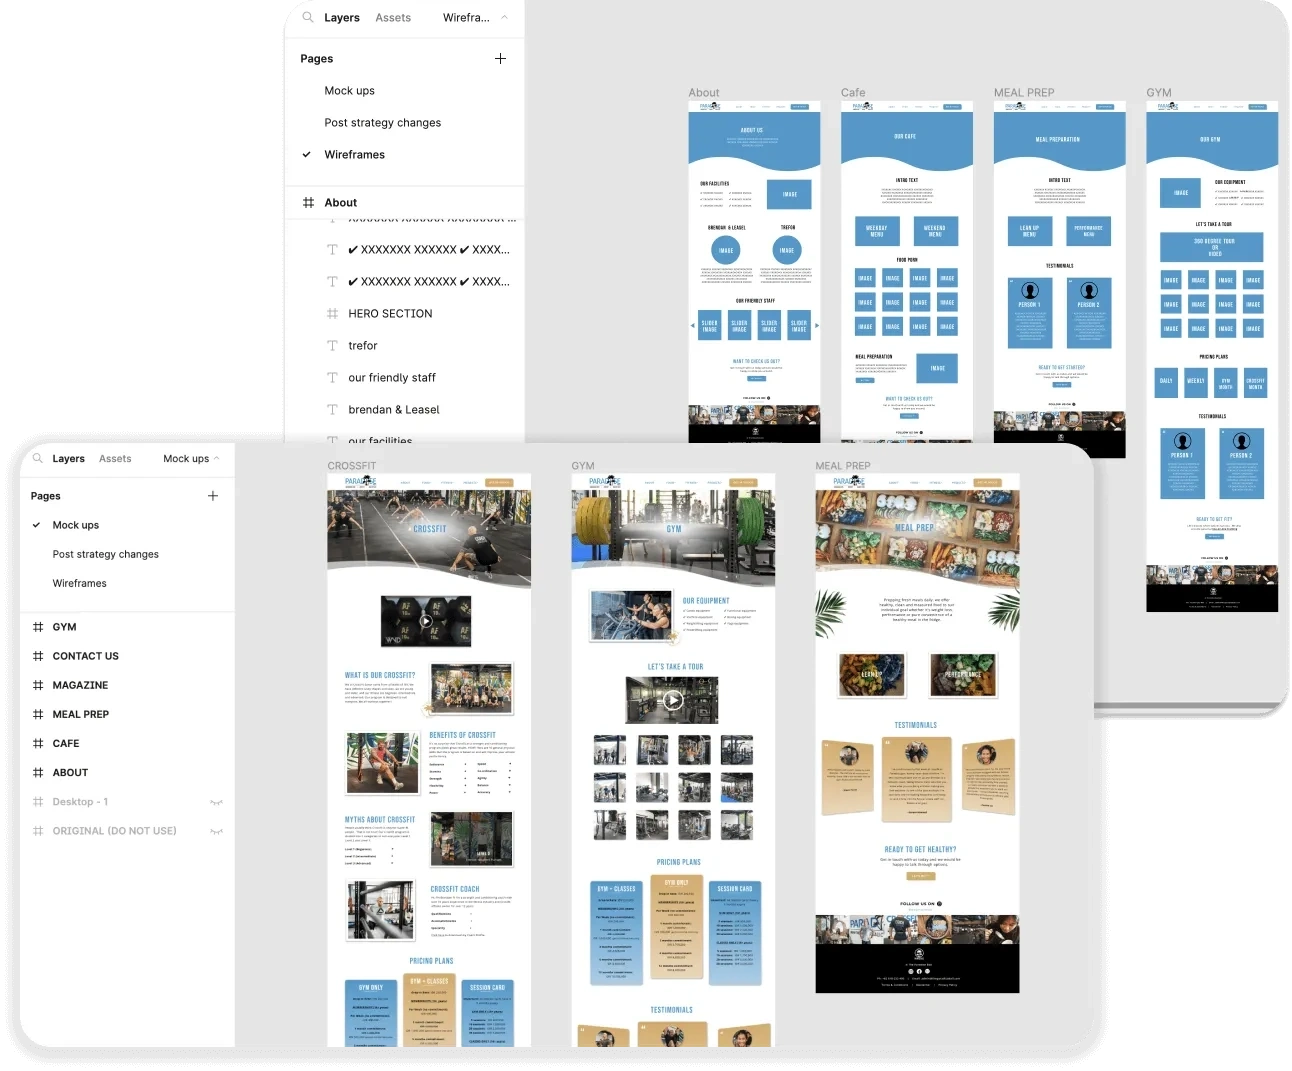Click search icon in Mock ups panel

coord(38,458)
